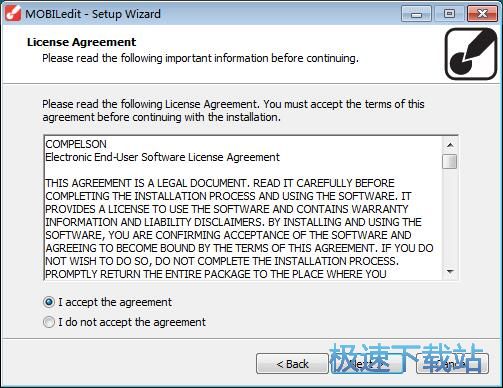Cancel the installation with Cancel button
Image resolution: width=503 pixels, height=388 pixels.
453,364
